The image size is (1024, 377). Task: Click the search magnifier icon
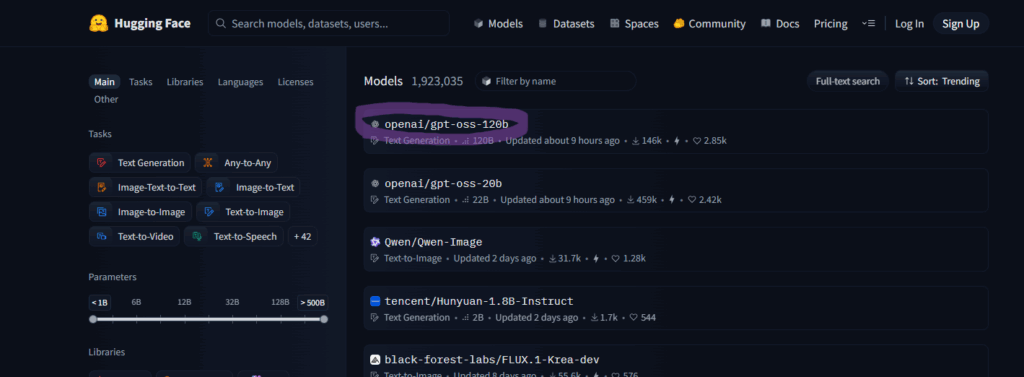pos(221,24)
